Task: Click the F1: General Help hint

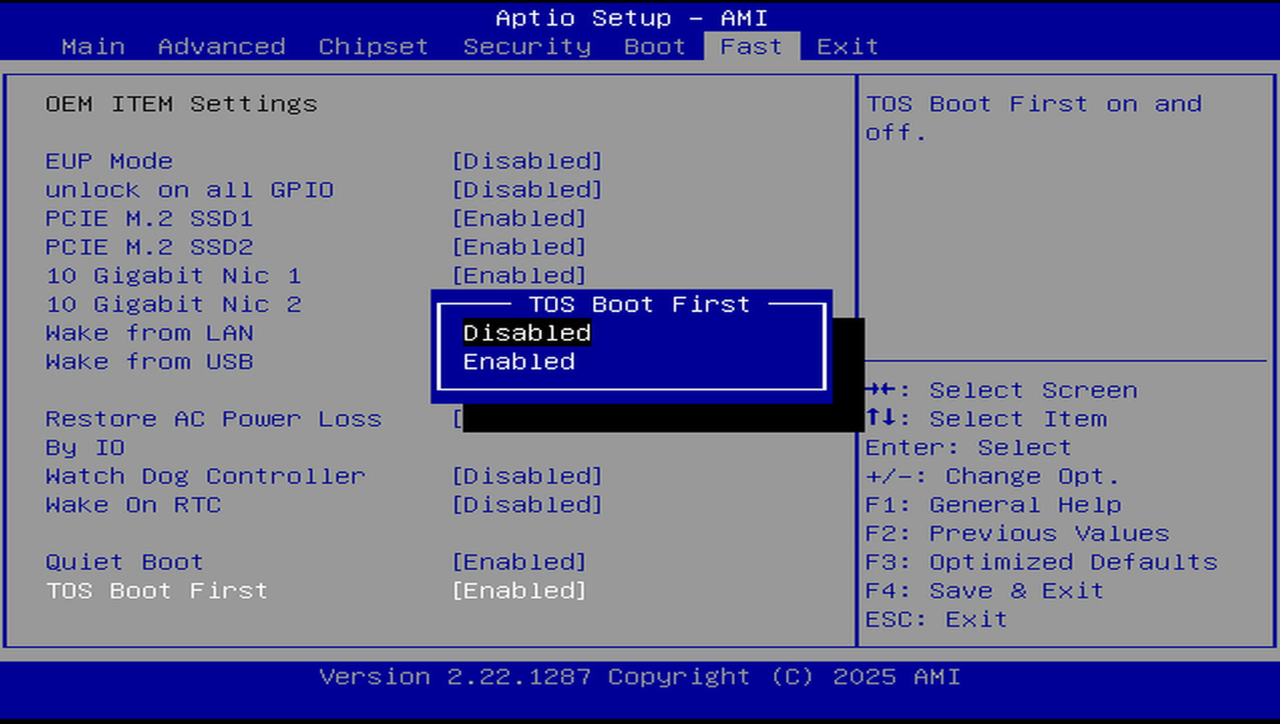Action: pyautogui.click(x=993, y=505)
